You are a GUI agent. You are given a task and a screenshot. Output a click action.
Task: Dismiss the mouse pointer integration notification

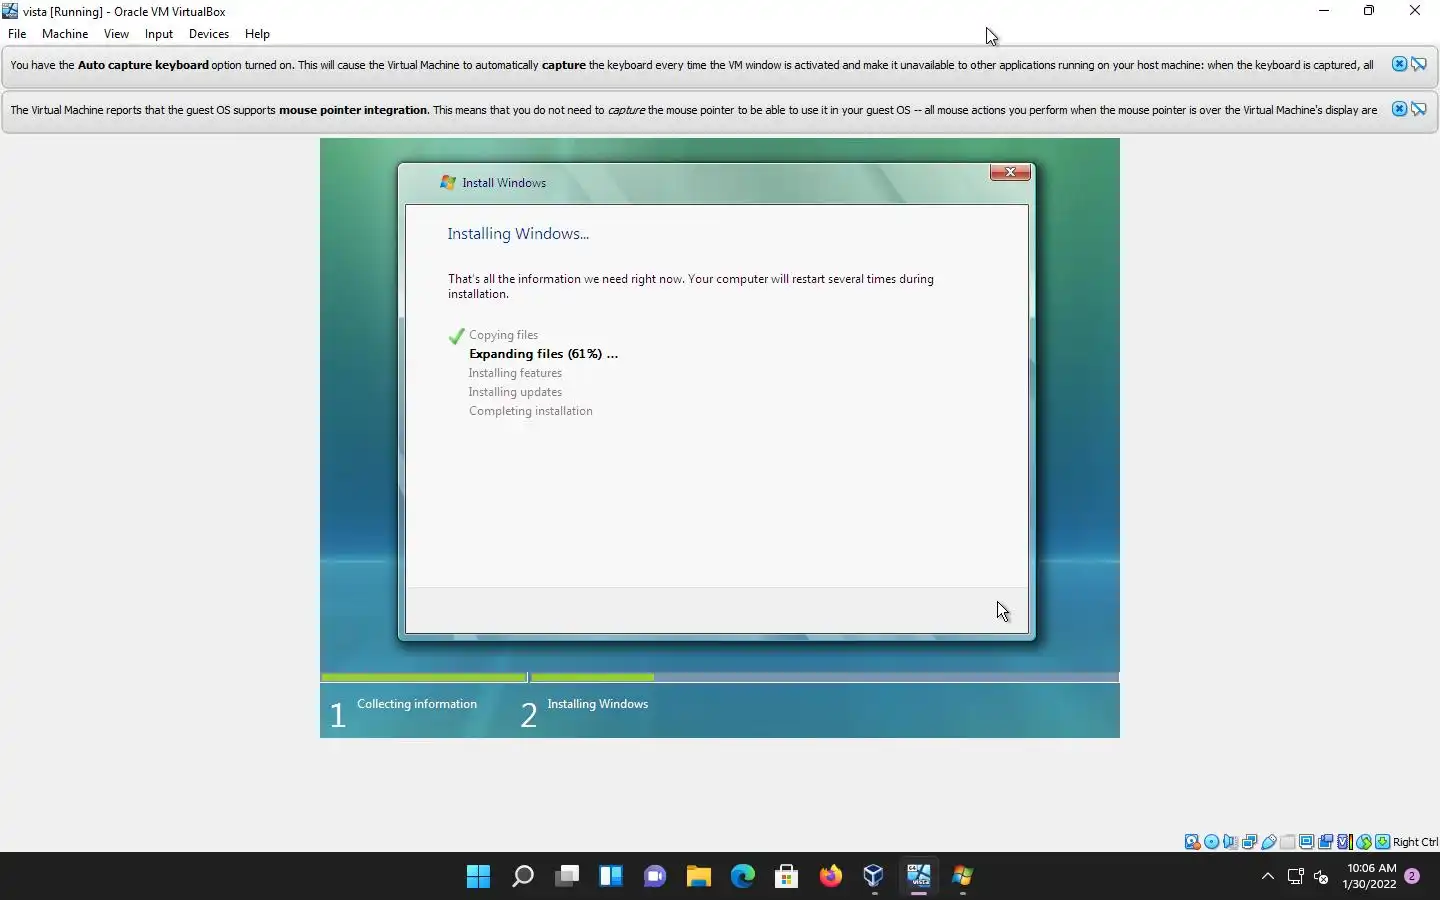1399,109
